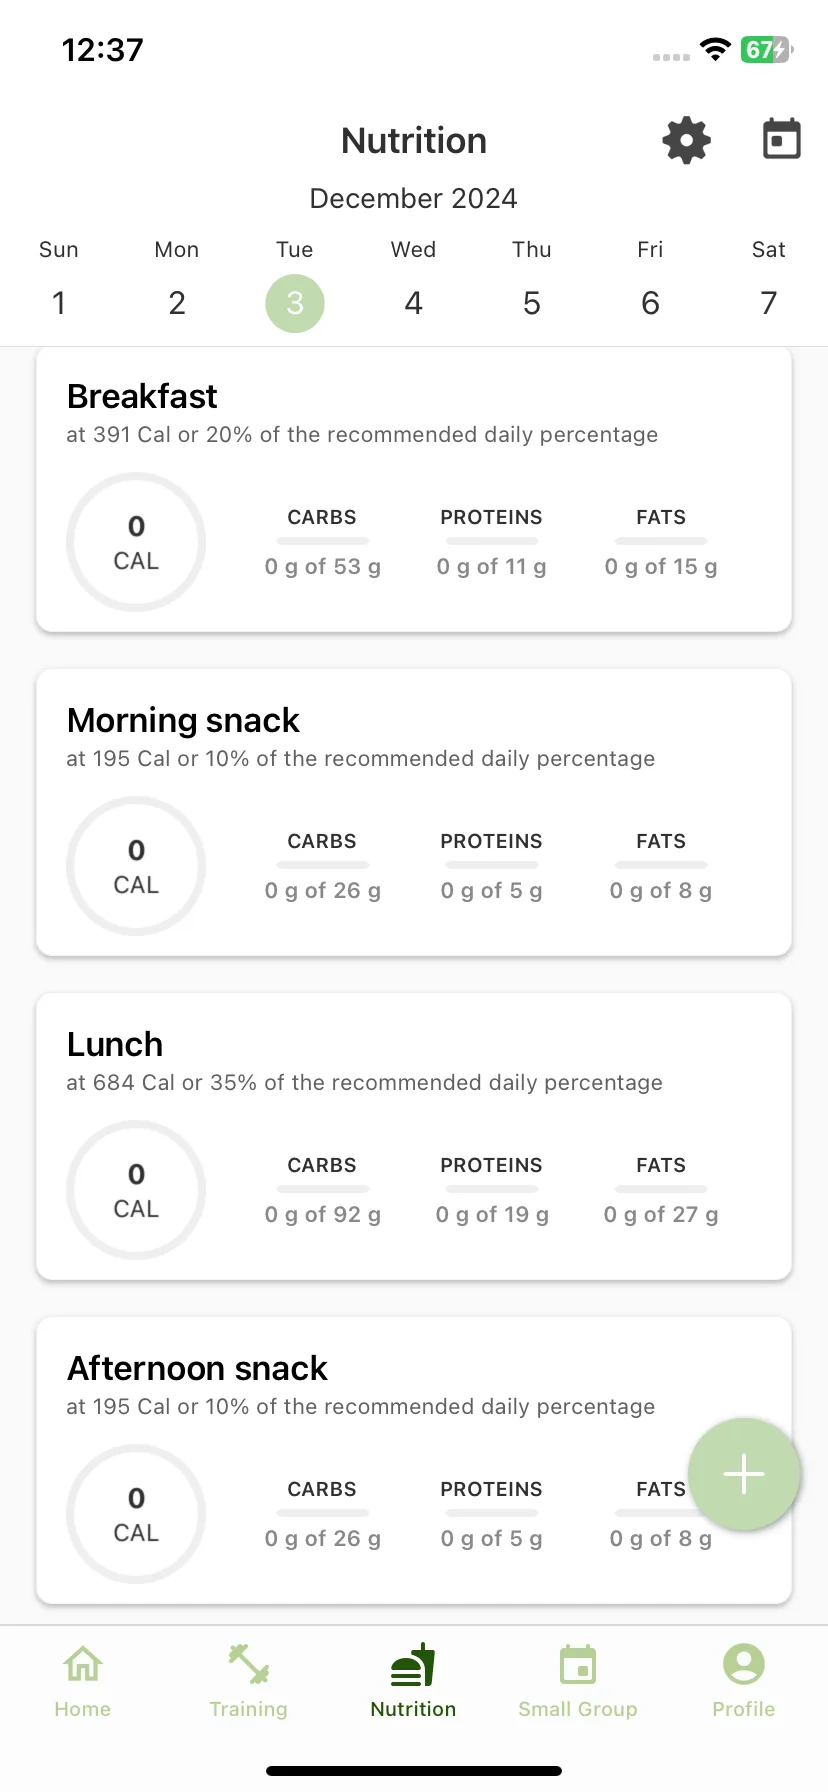This screenshot has width=828, height=1792.
Task: Open the Morning snack meal card
Action: point(414,813)
